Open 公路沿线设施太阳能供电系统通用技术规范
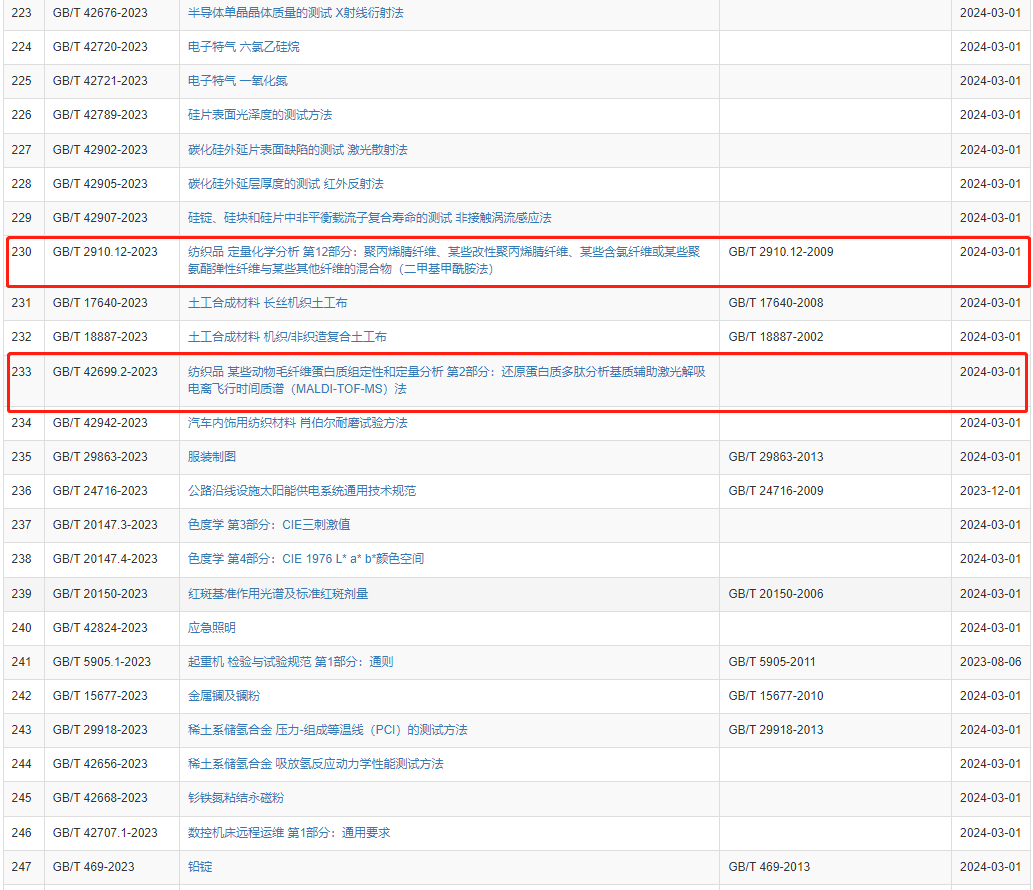 [302, 491]
